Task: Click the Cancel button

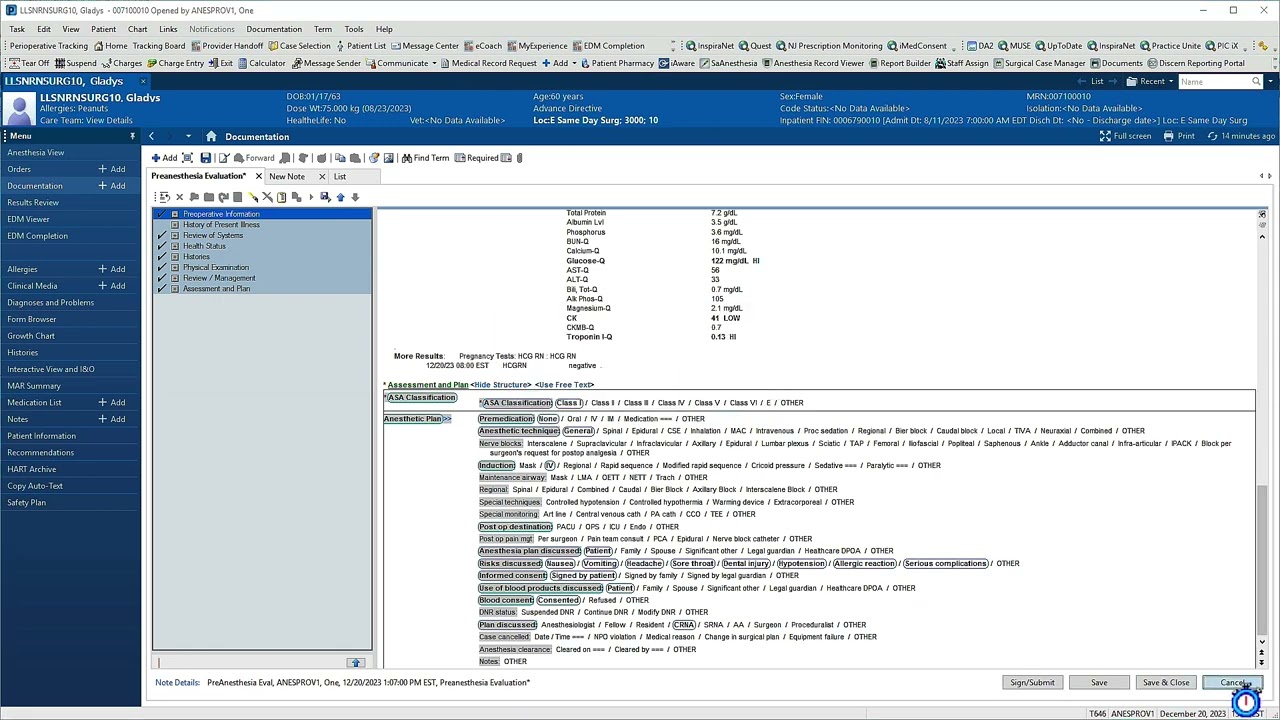Action: [1232, 683]
